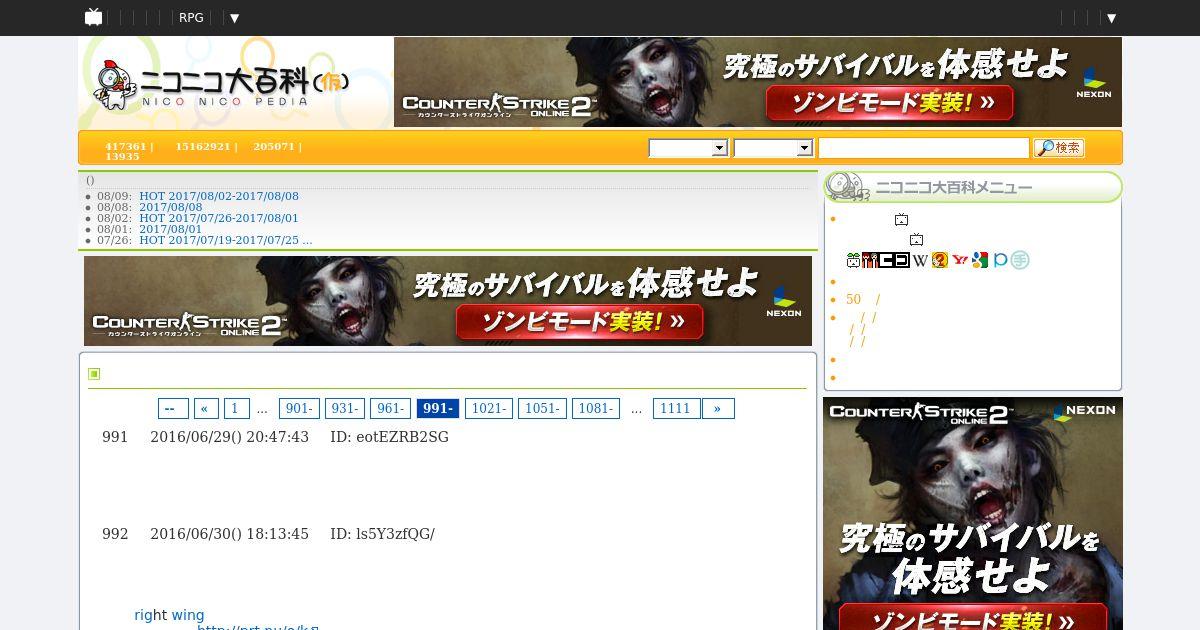Viewport: 1200px width, 630px height.
Task: Click the green square heading icon
Action: pyautogui.click(x=94, y=374)
